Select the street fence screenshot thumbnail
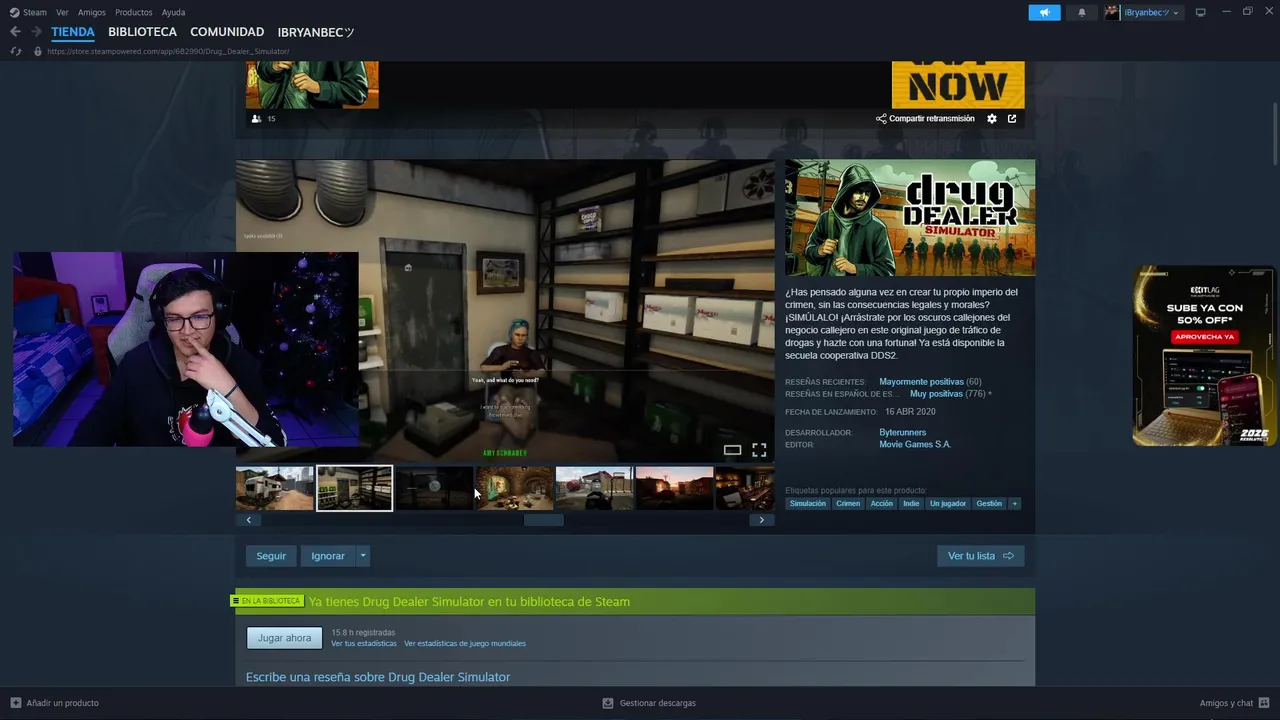Viewport: 1280px width, 720px height. coord(595,488)
